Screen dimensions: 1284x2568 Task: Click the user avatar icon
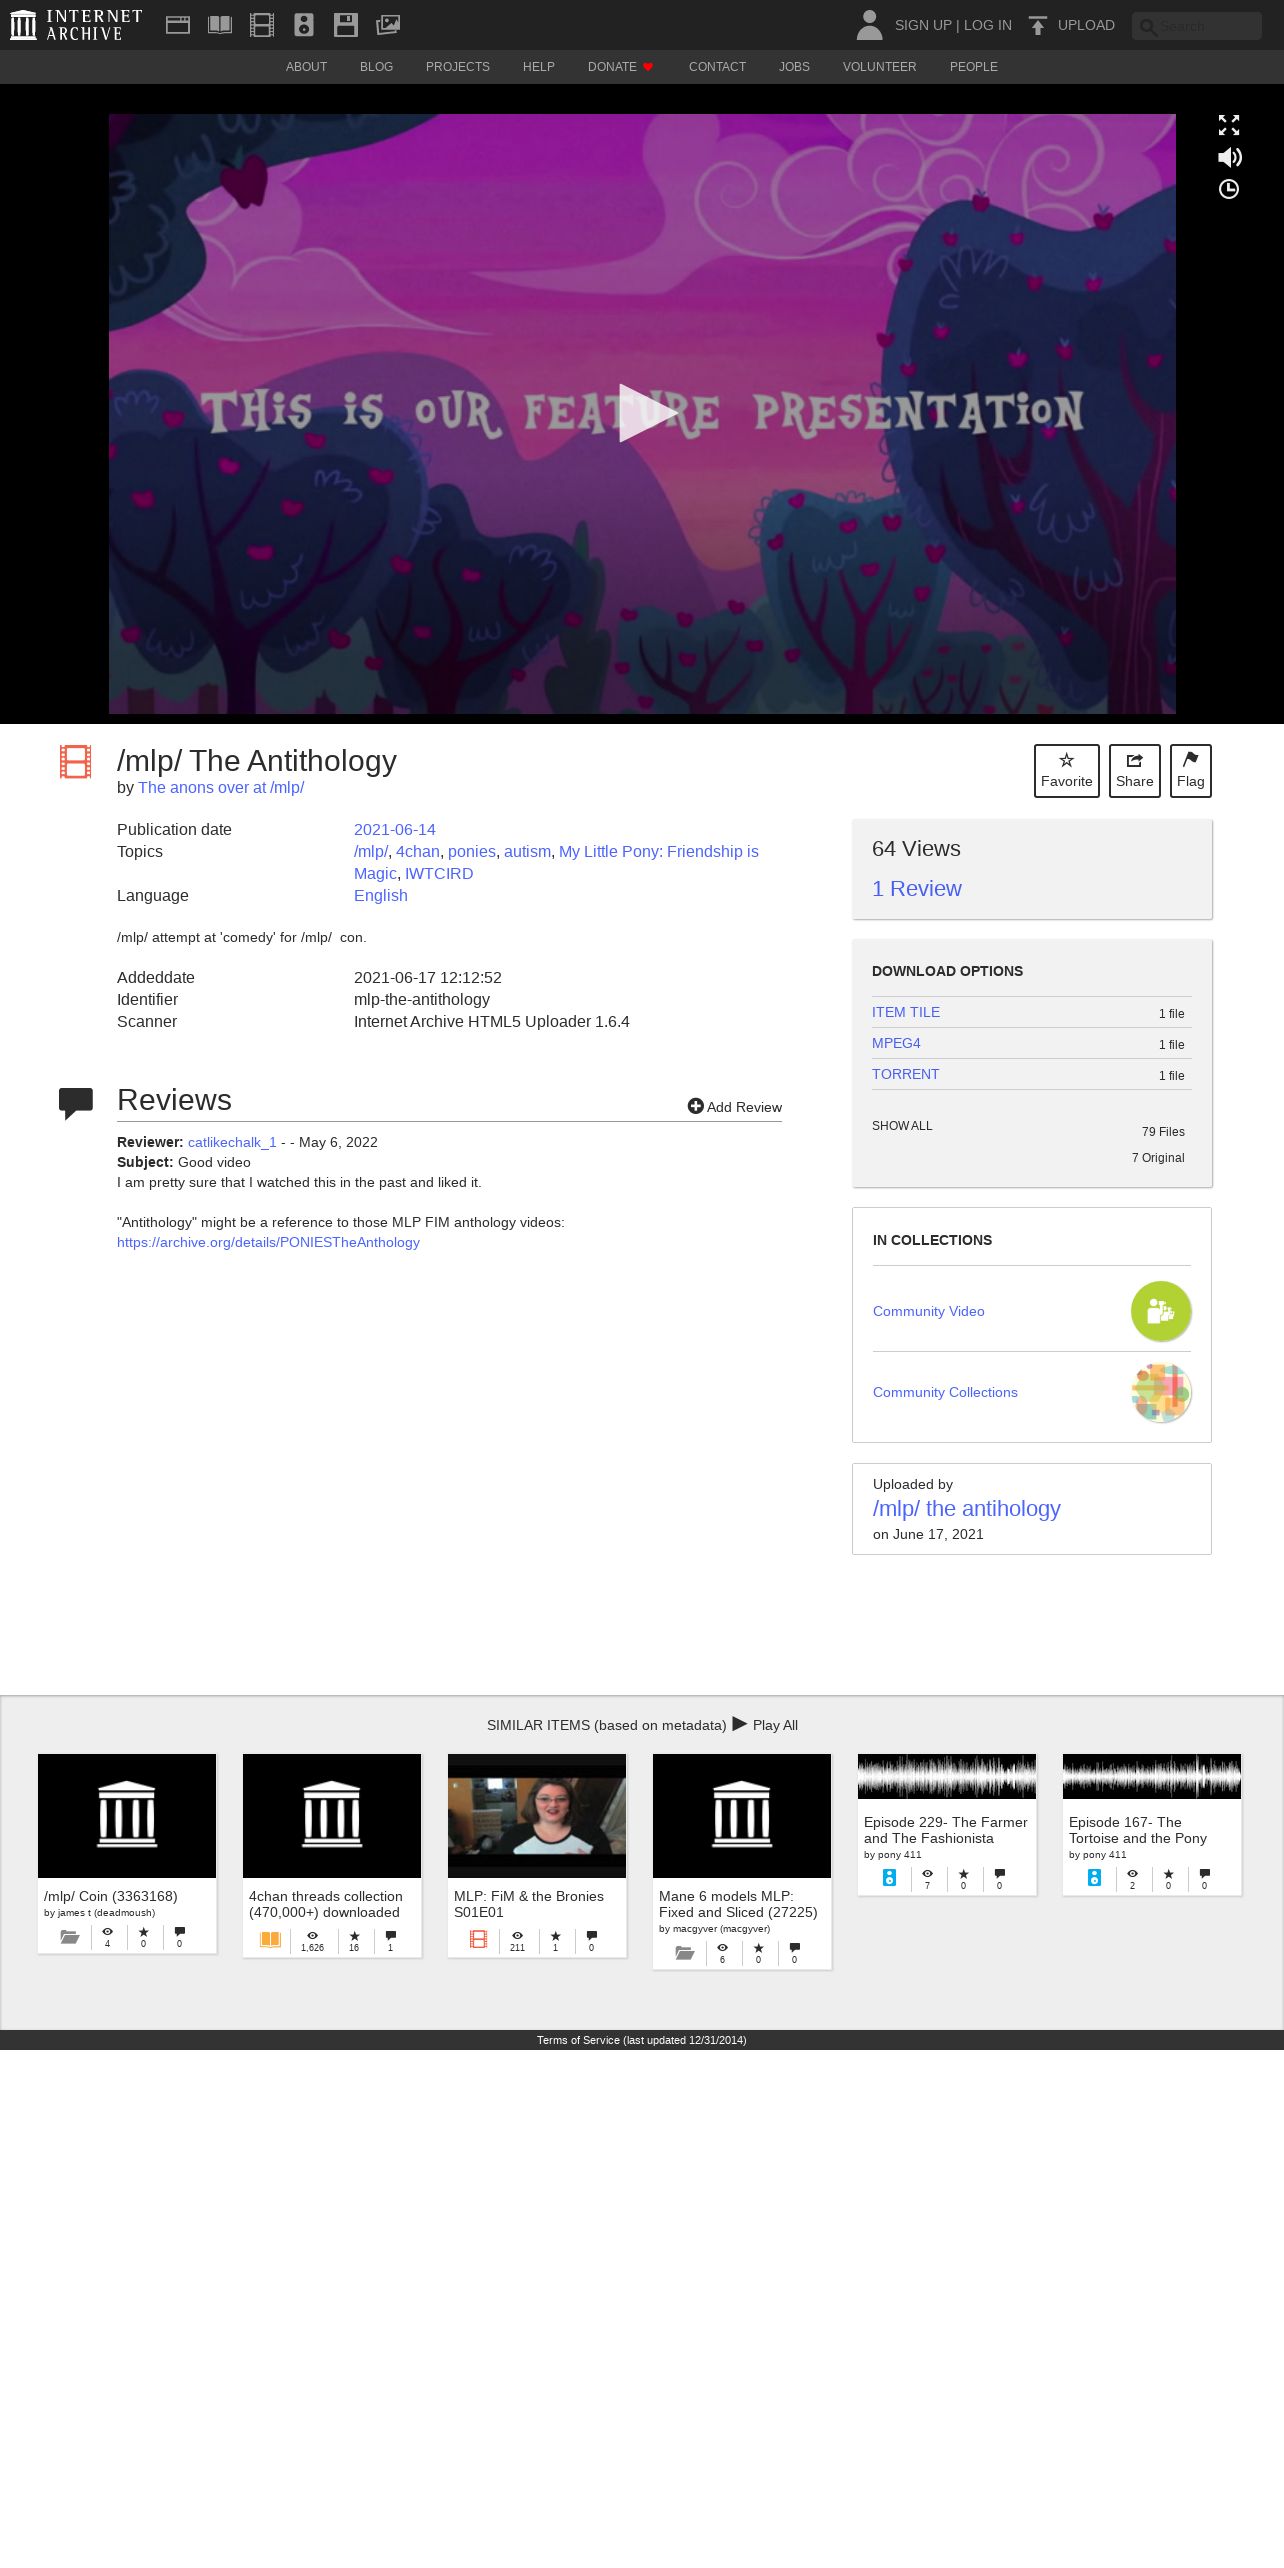coord(870,25)
